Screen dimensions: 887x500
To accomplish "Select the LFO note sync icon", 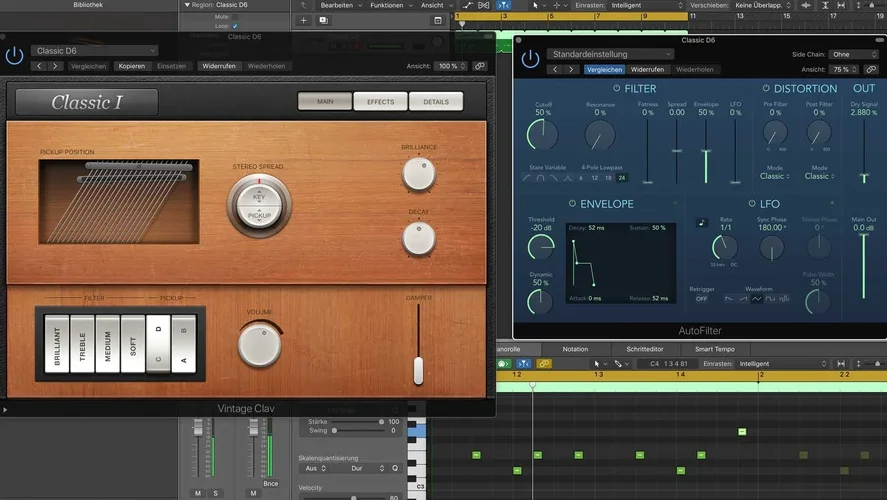I will (702, 222).
